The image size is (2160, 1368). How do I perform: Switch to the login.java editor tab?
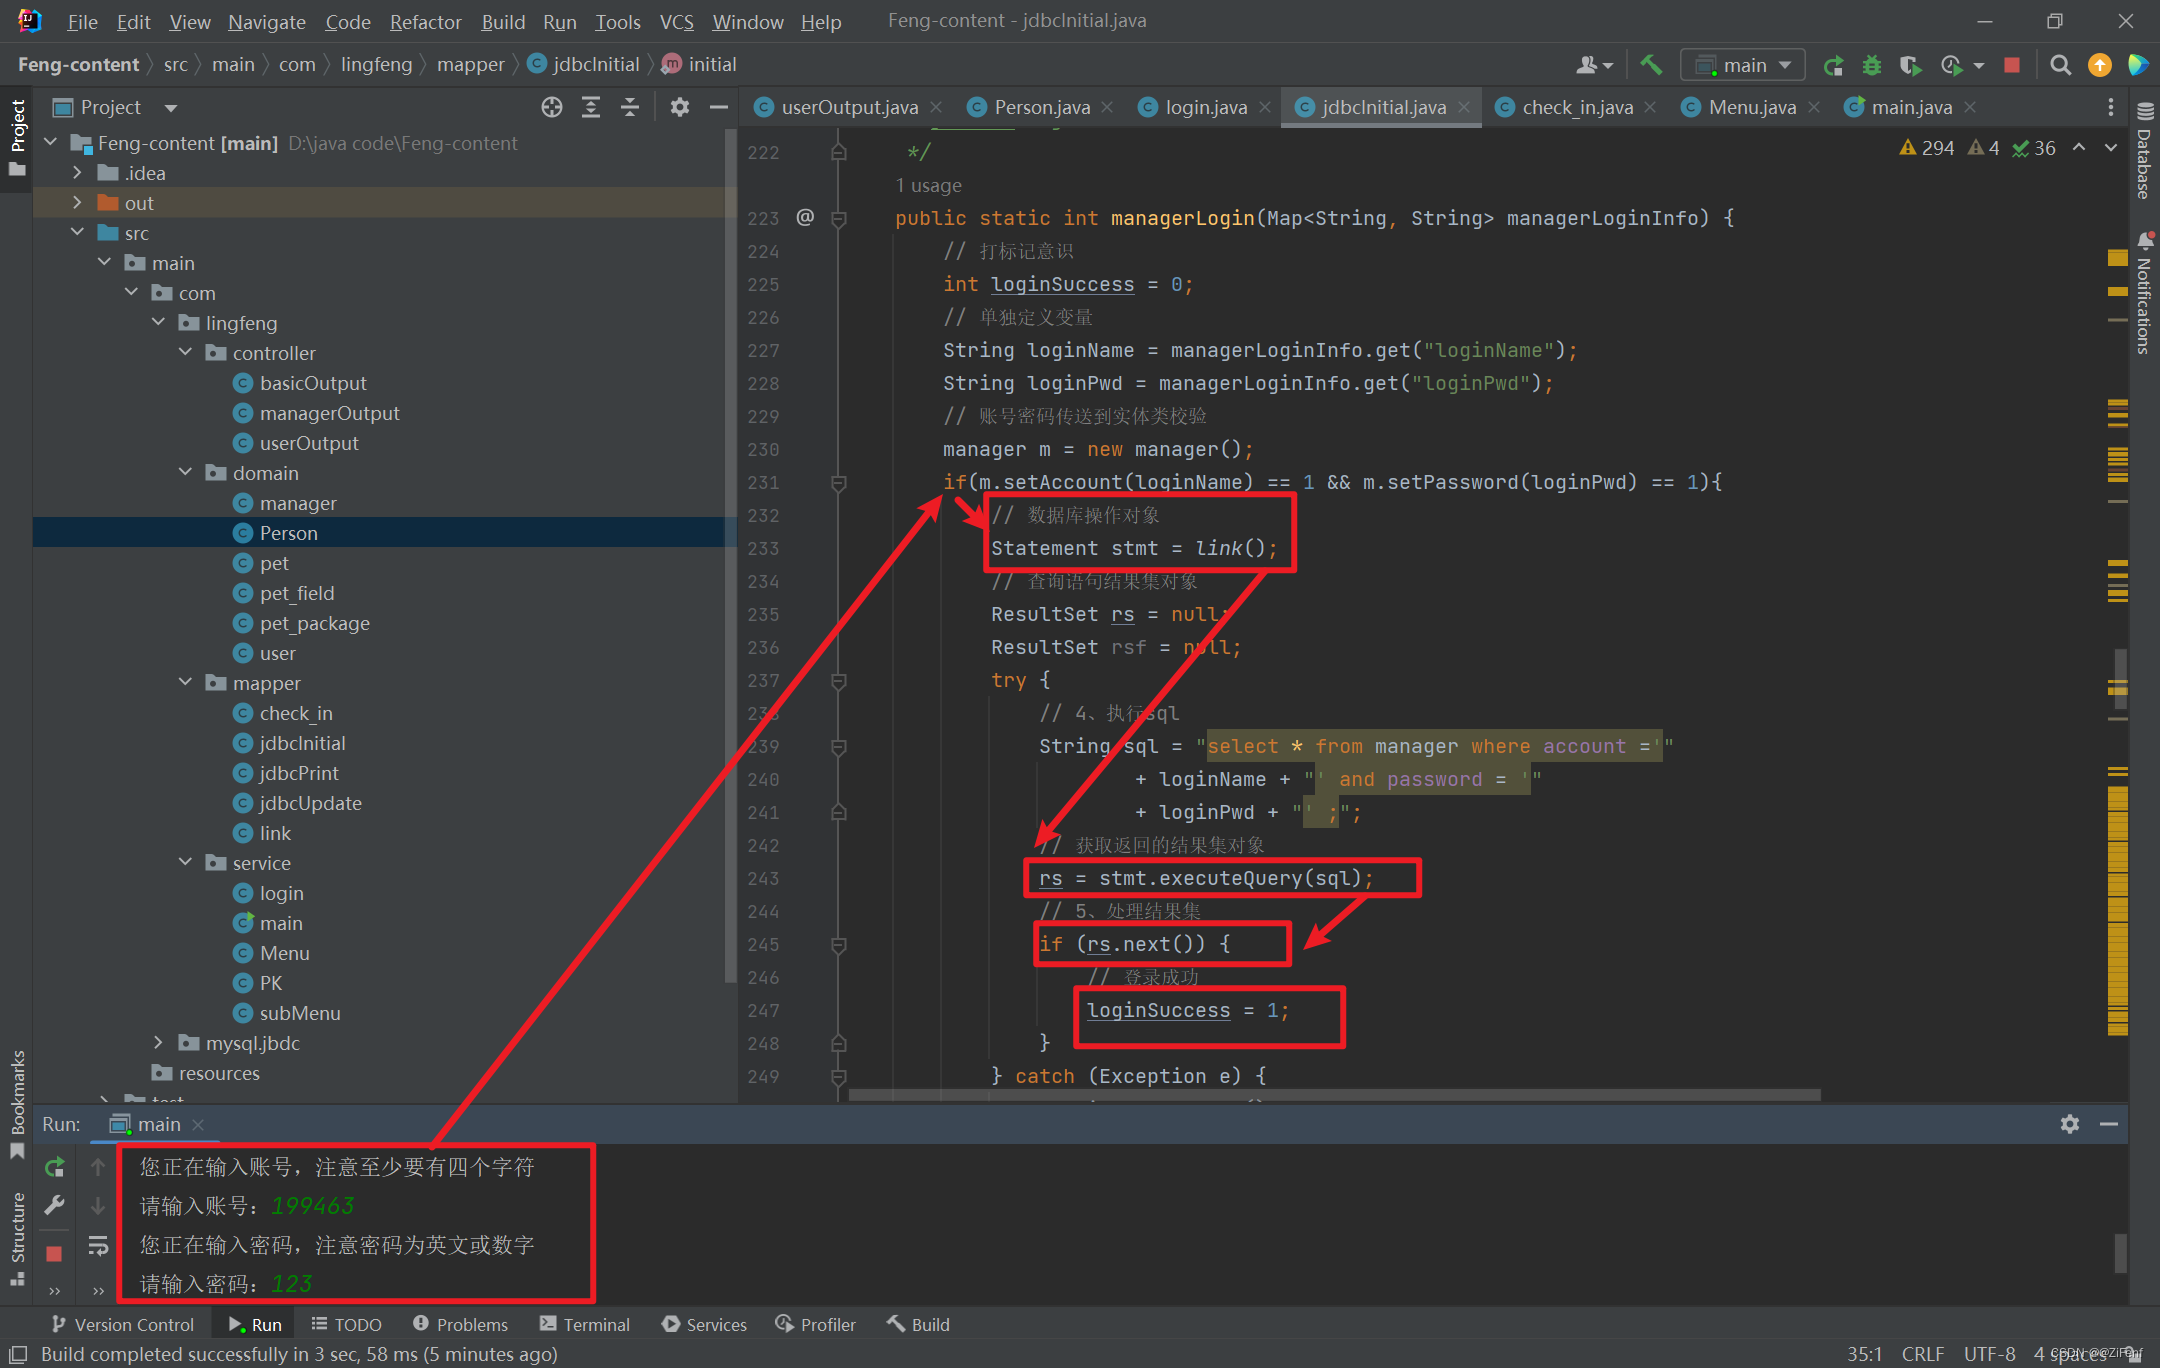click(1205, 107)
